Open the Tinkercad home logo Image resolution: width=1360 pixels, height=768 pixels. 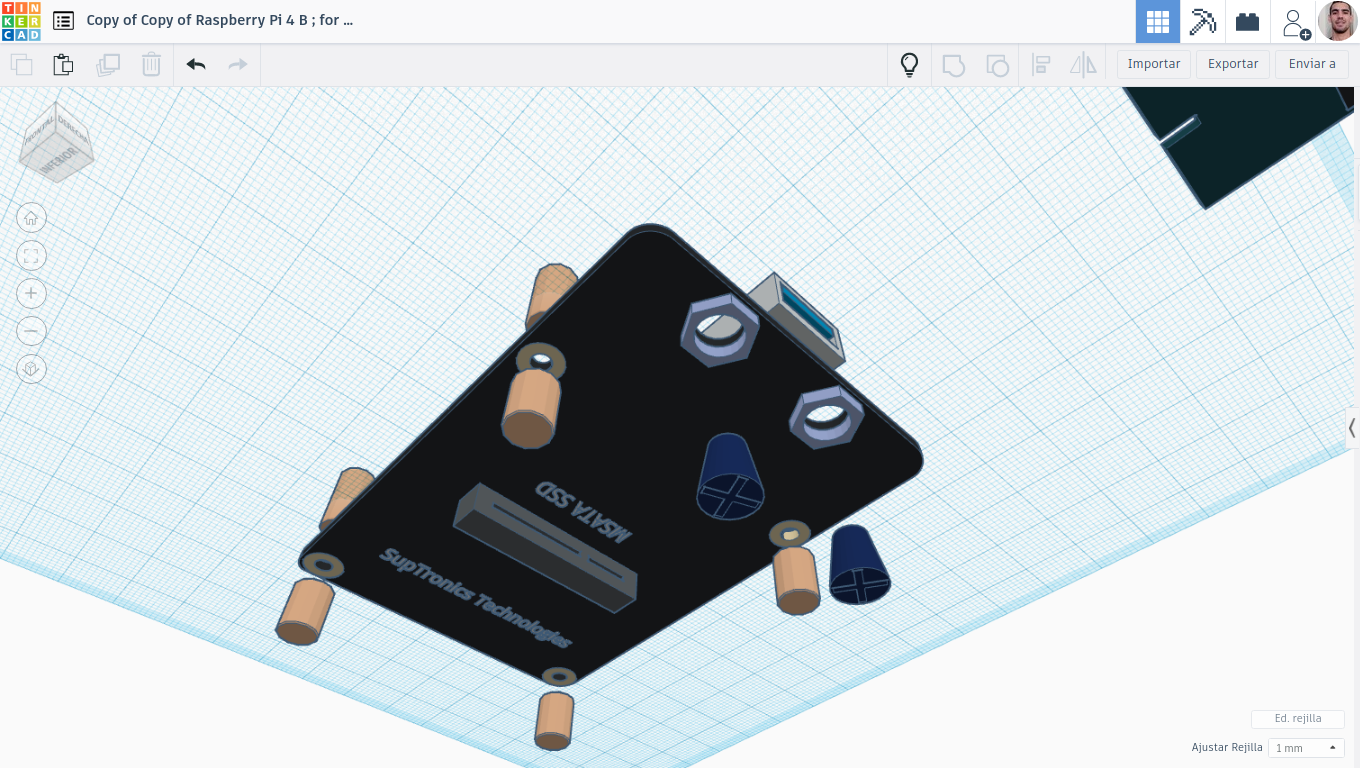(x=21, y=21)
